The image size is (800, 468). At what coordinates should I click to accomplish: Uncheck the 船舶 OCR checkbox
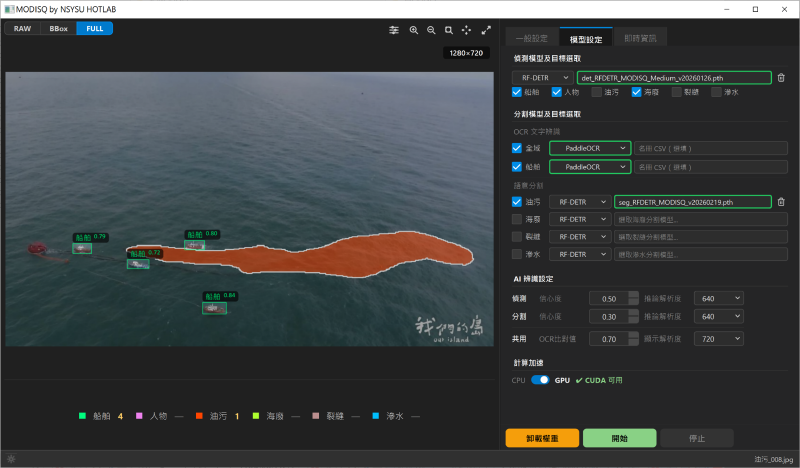point(517,167)
